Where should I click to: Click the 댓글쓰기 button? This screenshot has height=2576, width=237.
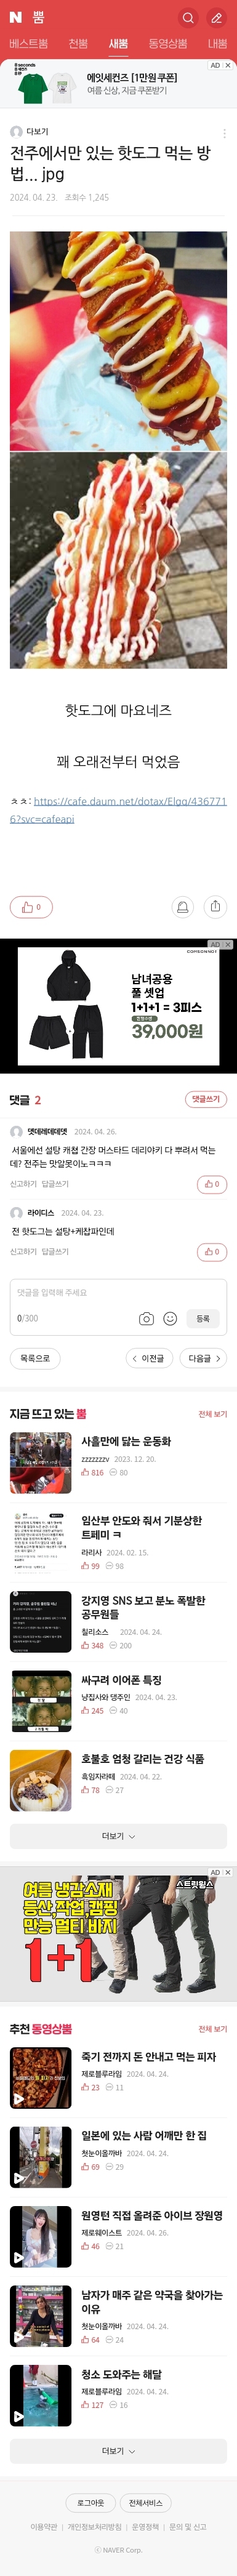click(206, 1099)
